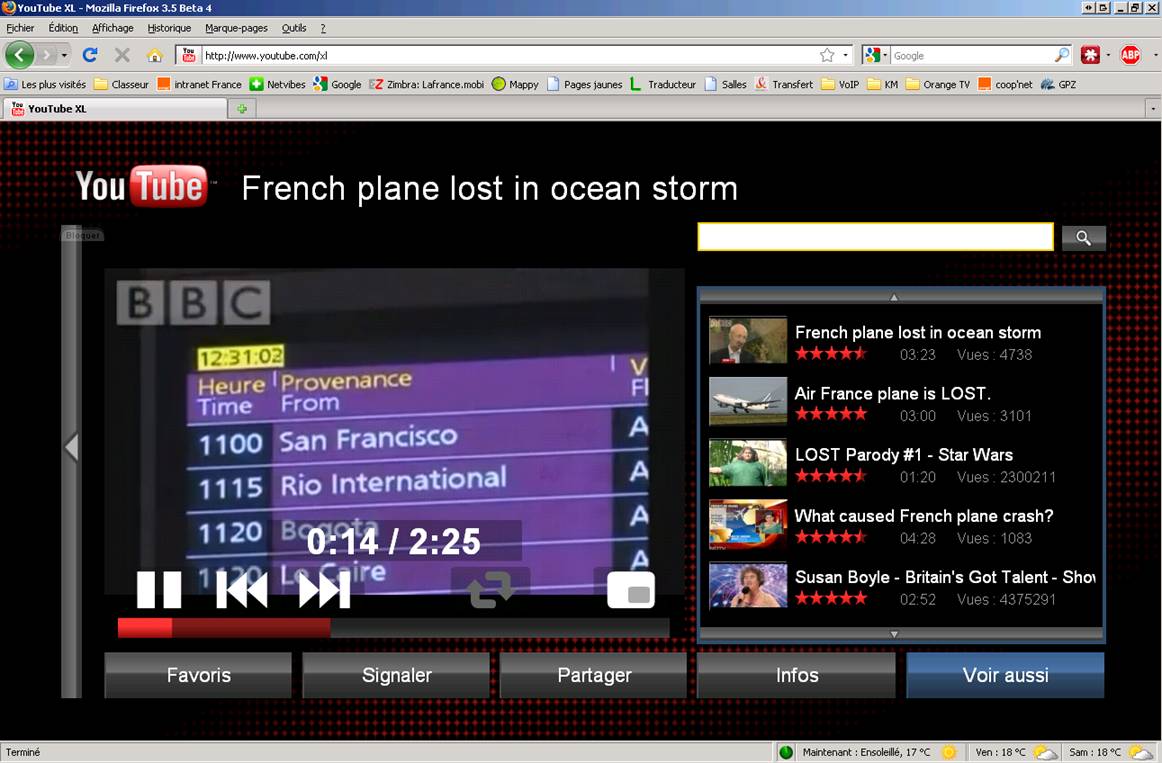This screenshot has width=1162, height=763.
Task: Click the Maintenant Ensoleillé weather status
Action: tap(866, 752)
